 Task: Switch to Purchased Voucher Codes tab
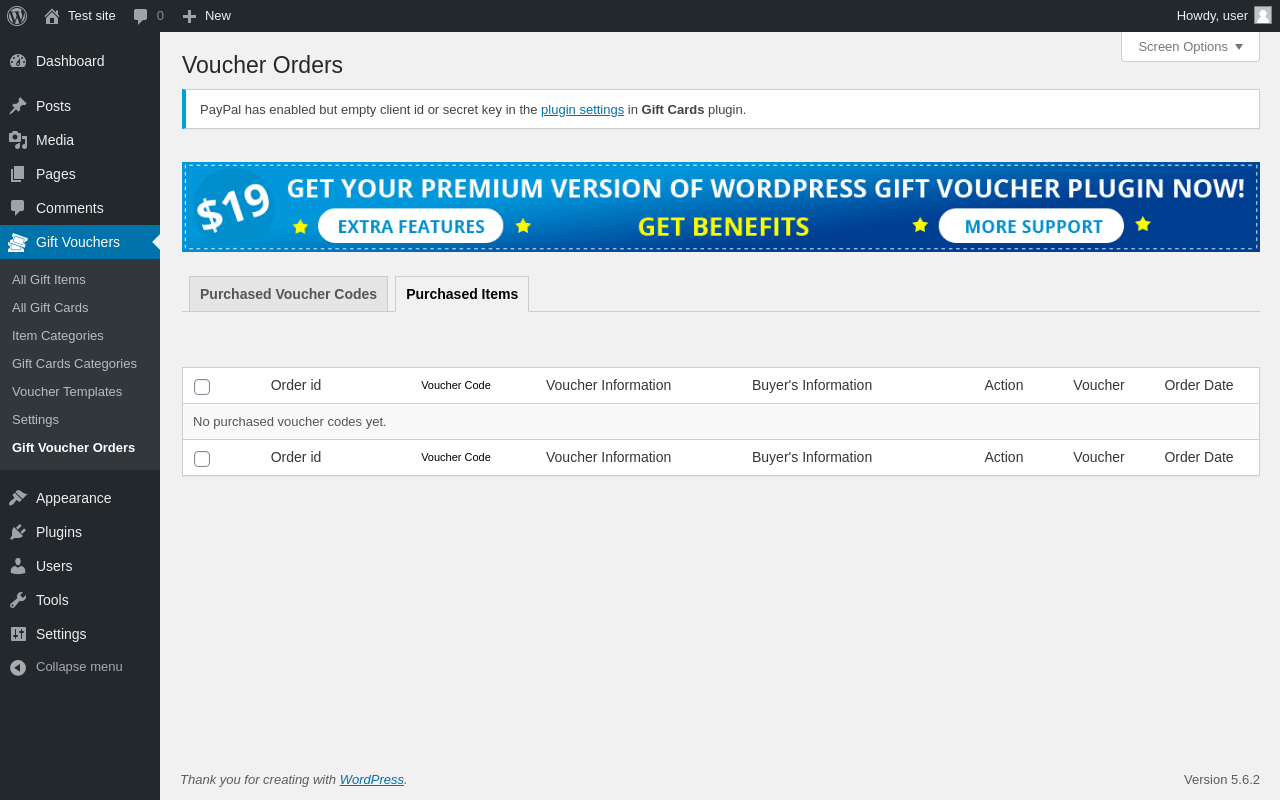[x=288, y=294]
